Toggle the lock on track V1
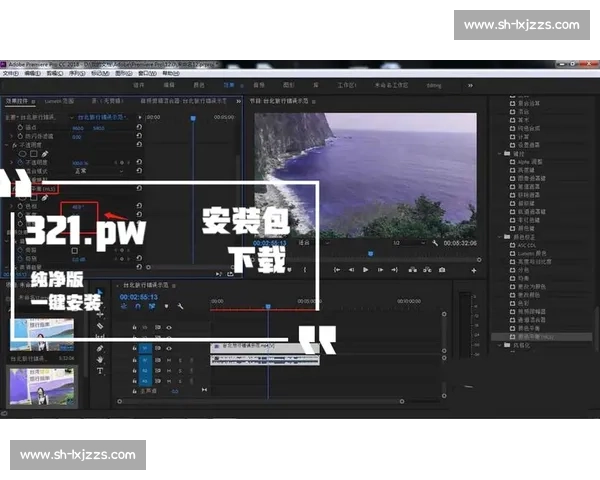 click(134, 348)
